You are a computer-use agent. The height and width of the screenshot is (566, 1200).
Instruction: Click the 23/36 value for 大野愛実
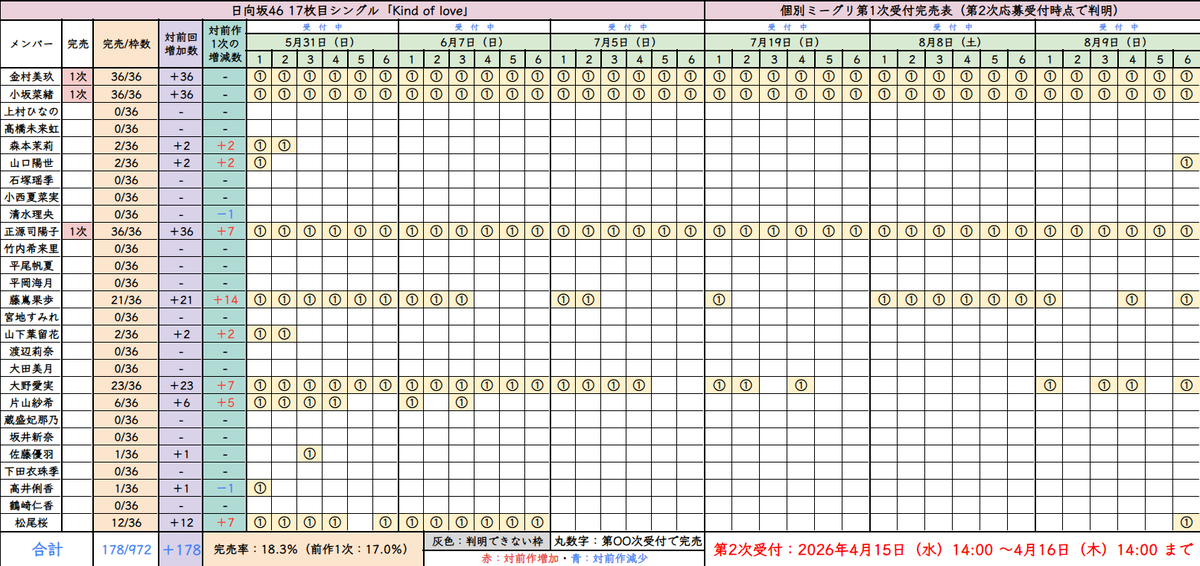click(125, 384)
